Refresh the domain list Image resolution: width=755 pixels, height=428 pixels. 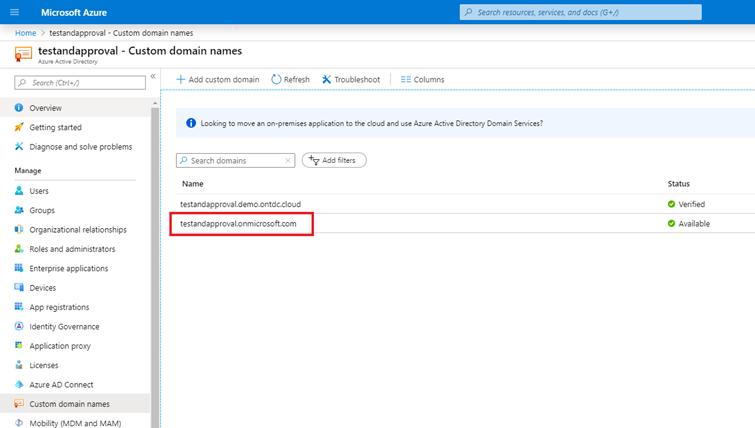coord(290,79)
